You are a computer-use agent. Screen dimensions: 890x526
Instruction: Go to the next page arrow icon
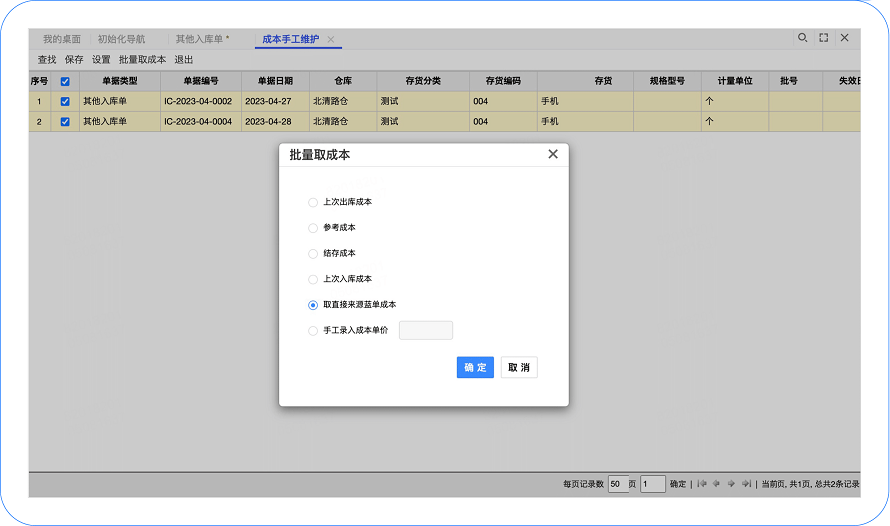point(731,484)
